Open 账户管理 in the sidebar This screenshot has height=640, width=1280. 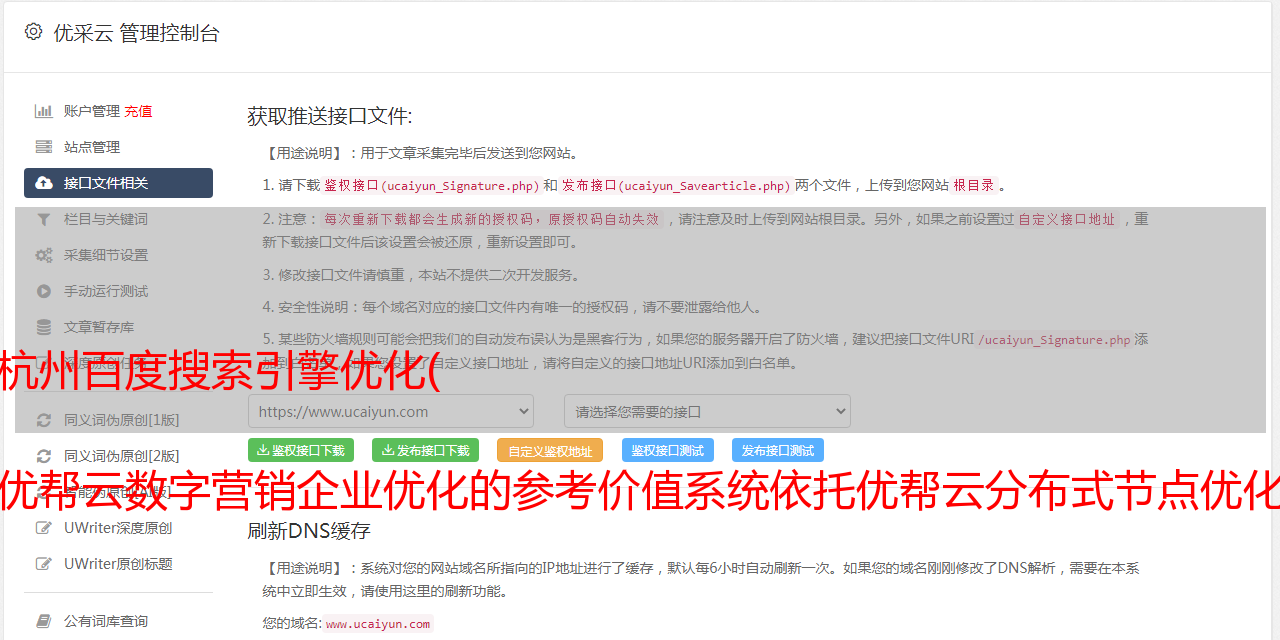pyautogui.click(x=92, y=111)
